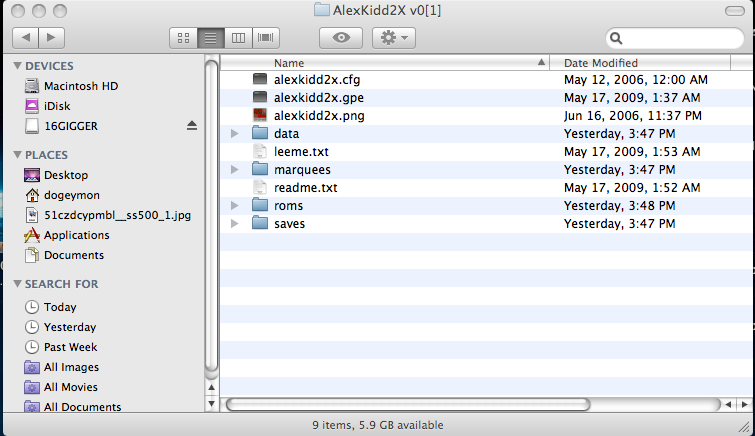Screen dimensions: 755x436
Task: Go back with the left arrow button
Action: [25, 38]
